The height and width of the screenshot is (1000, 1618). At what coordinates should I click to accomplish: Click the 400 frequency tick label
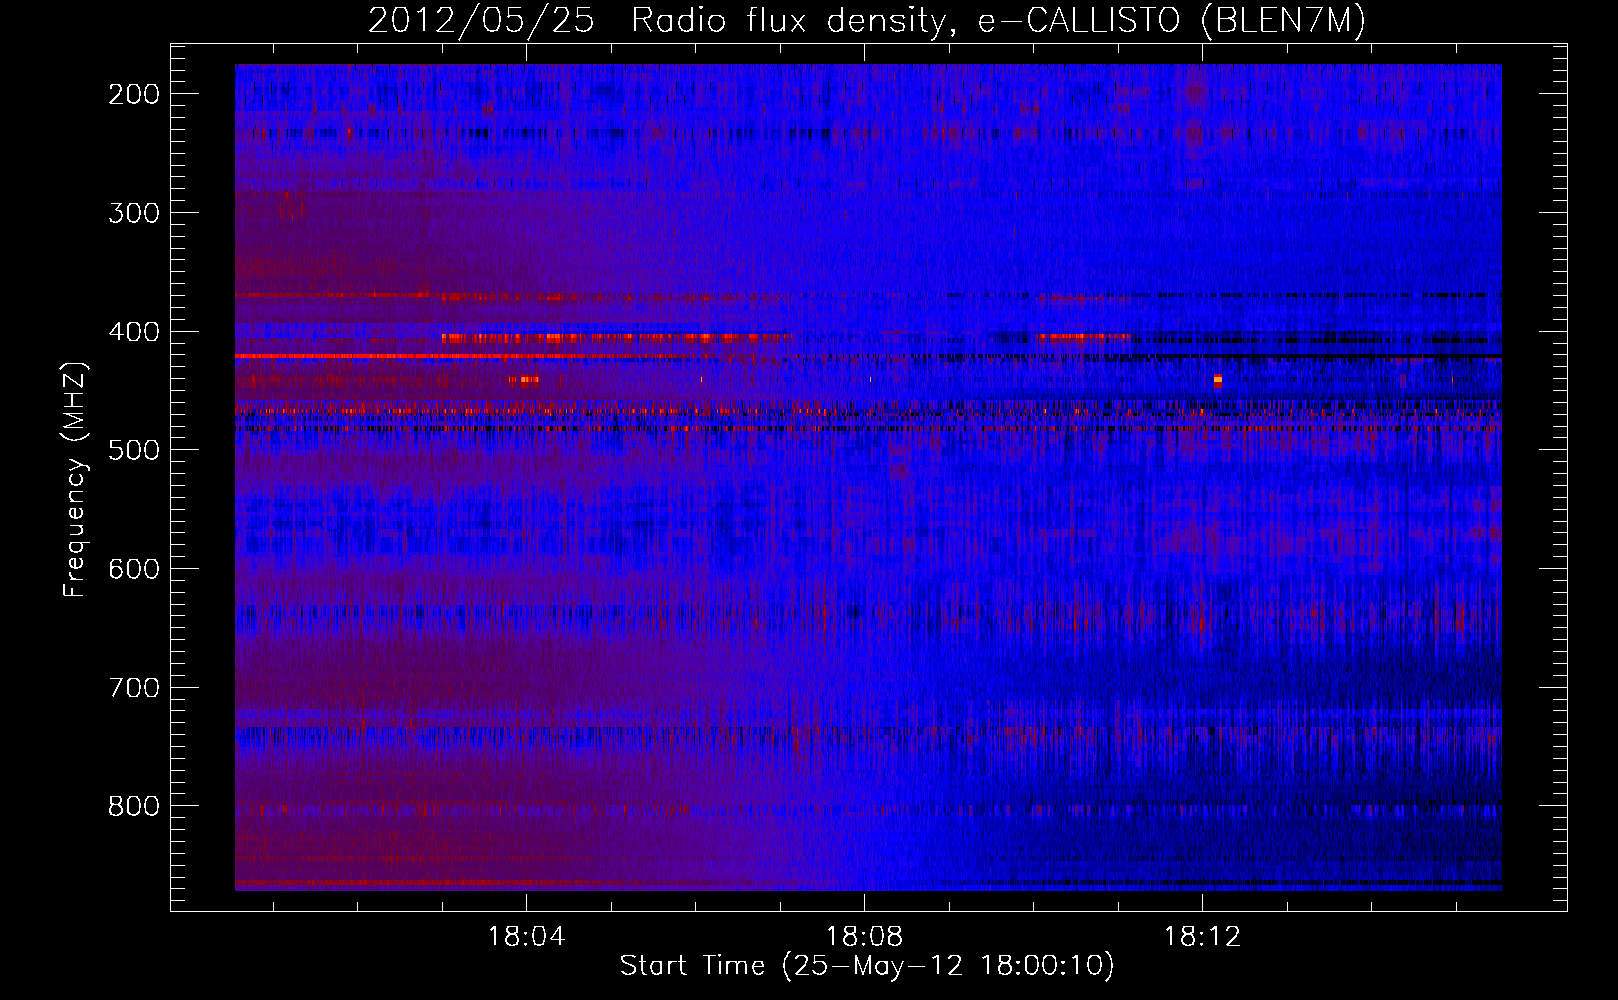[134, 331]
